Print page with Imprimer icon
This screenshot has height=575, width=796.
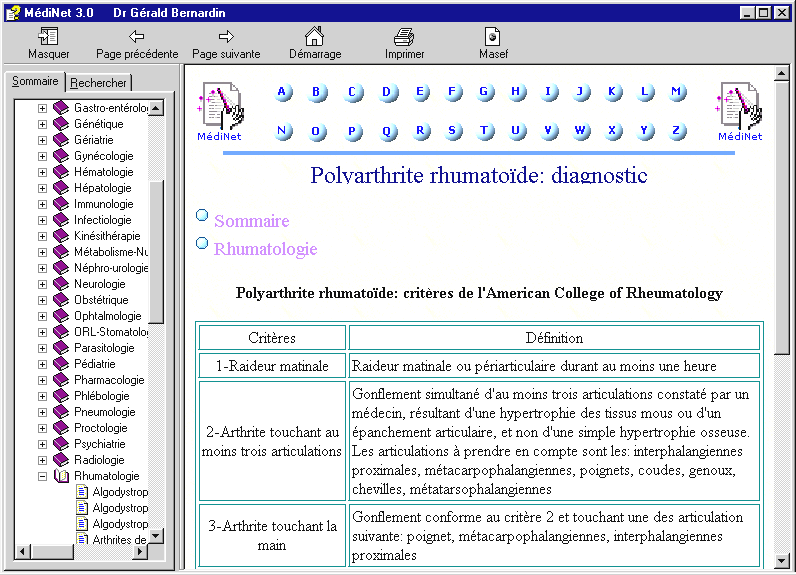404,37
